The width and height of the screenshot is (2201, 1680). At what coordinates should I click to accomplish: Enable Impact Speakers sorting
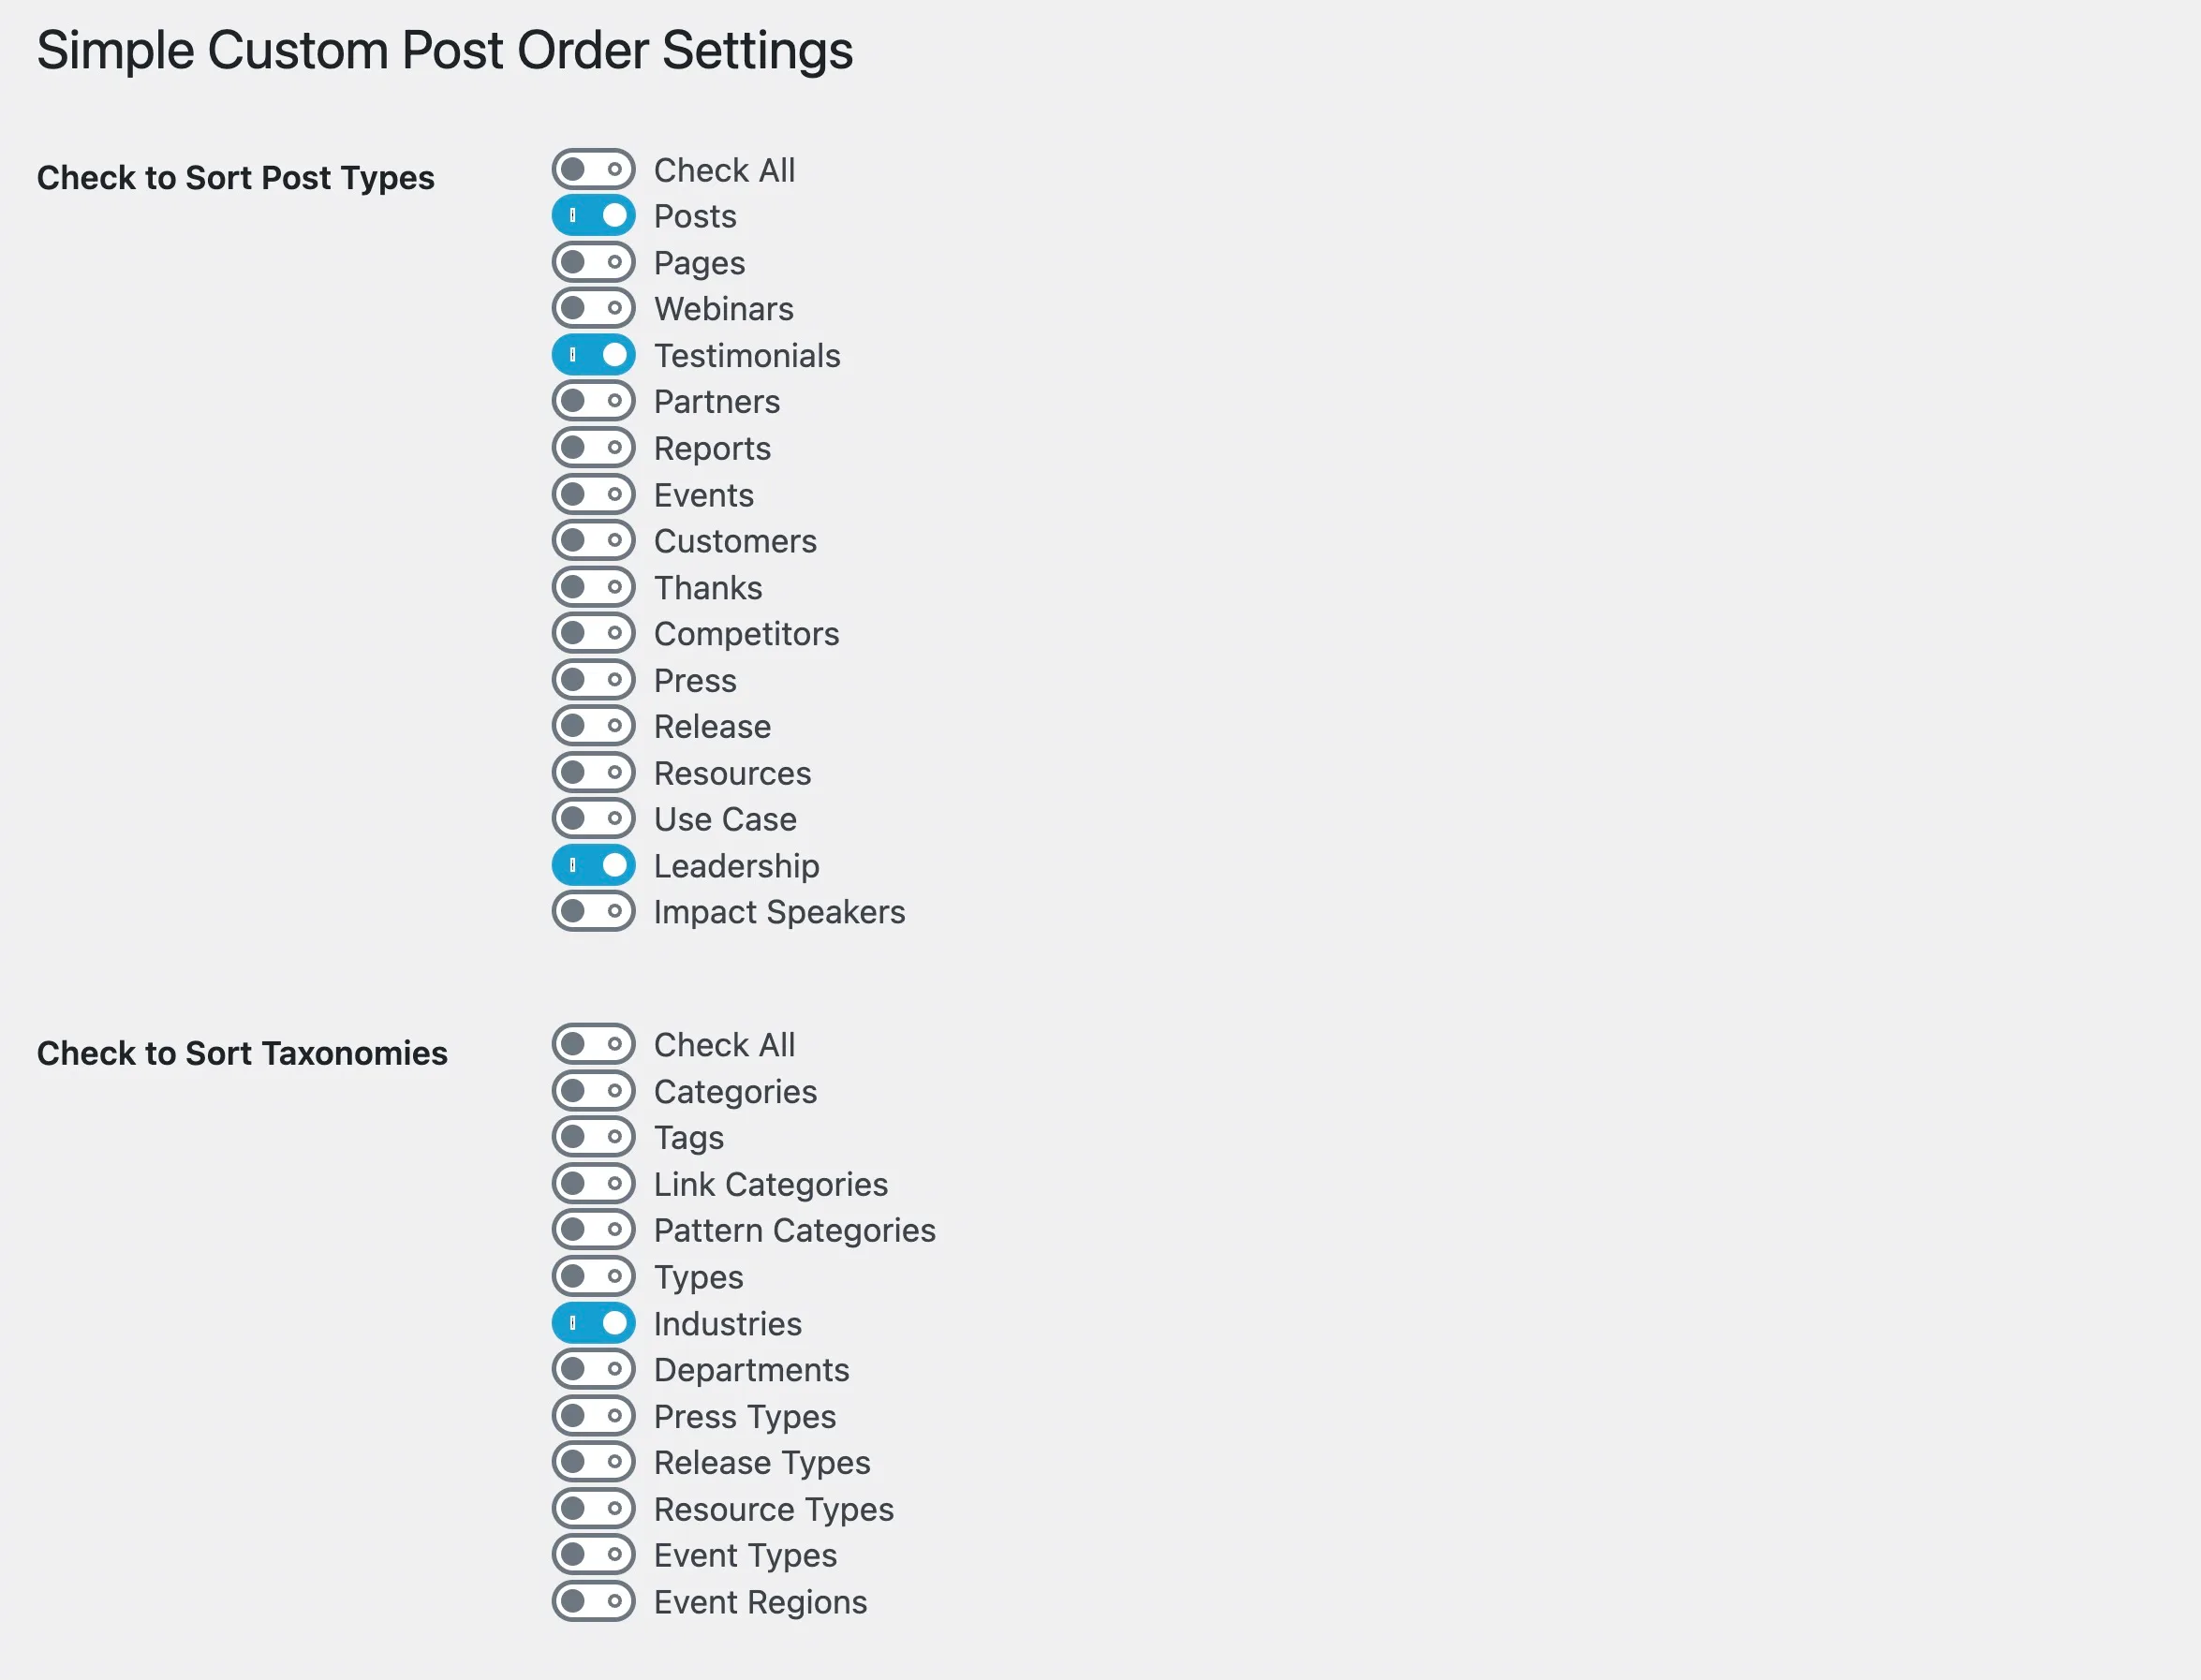point(593,911)
